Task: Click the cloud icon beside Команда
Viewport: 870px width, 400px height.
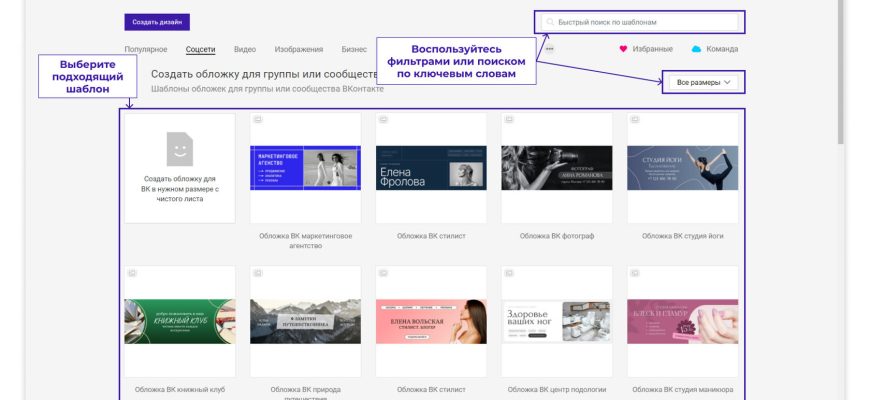Action: click(x=696, y=48)
